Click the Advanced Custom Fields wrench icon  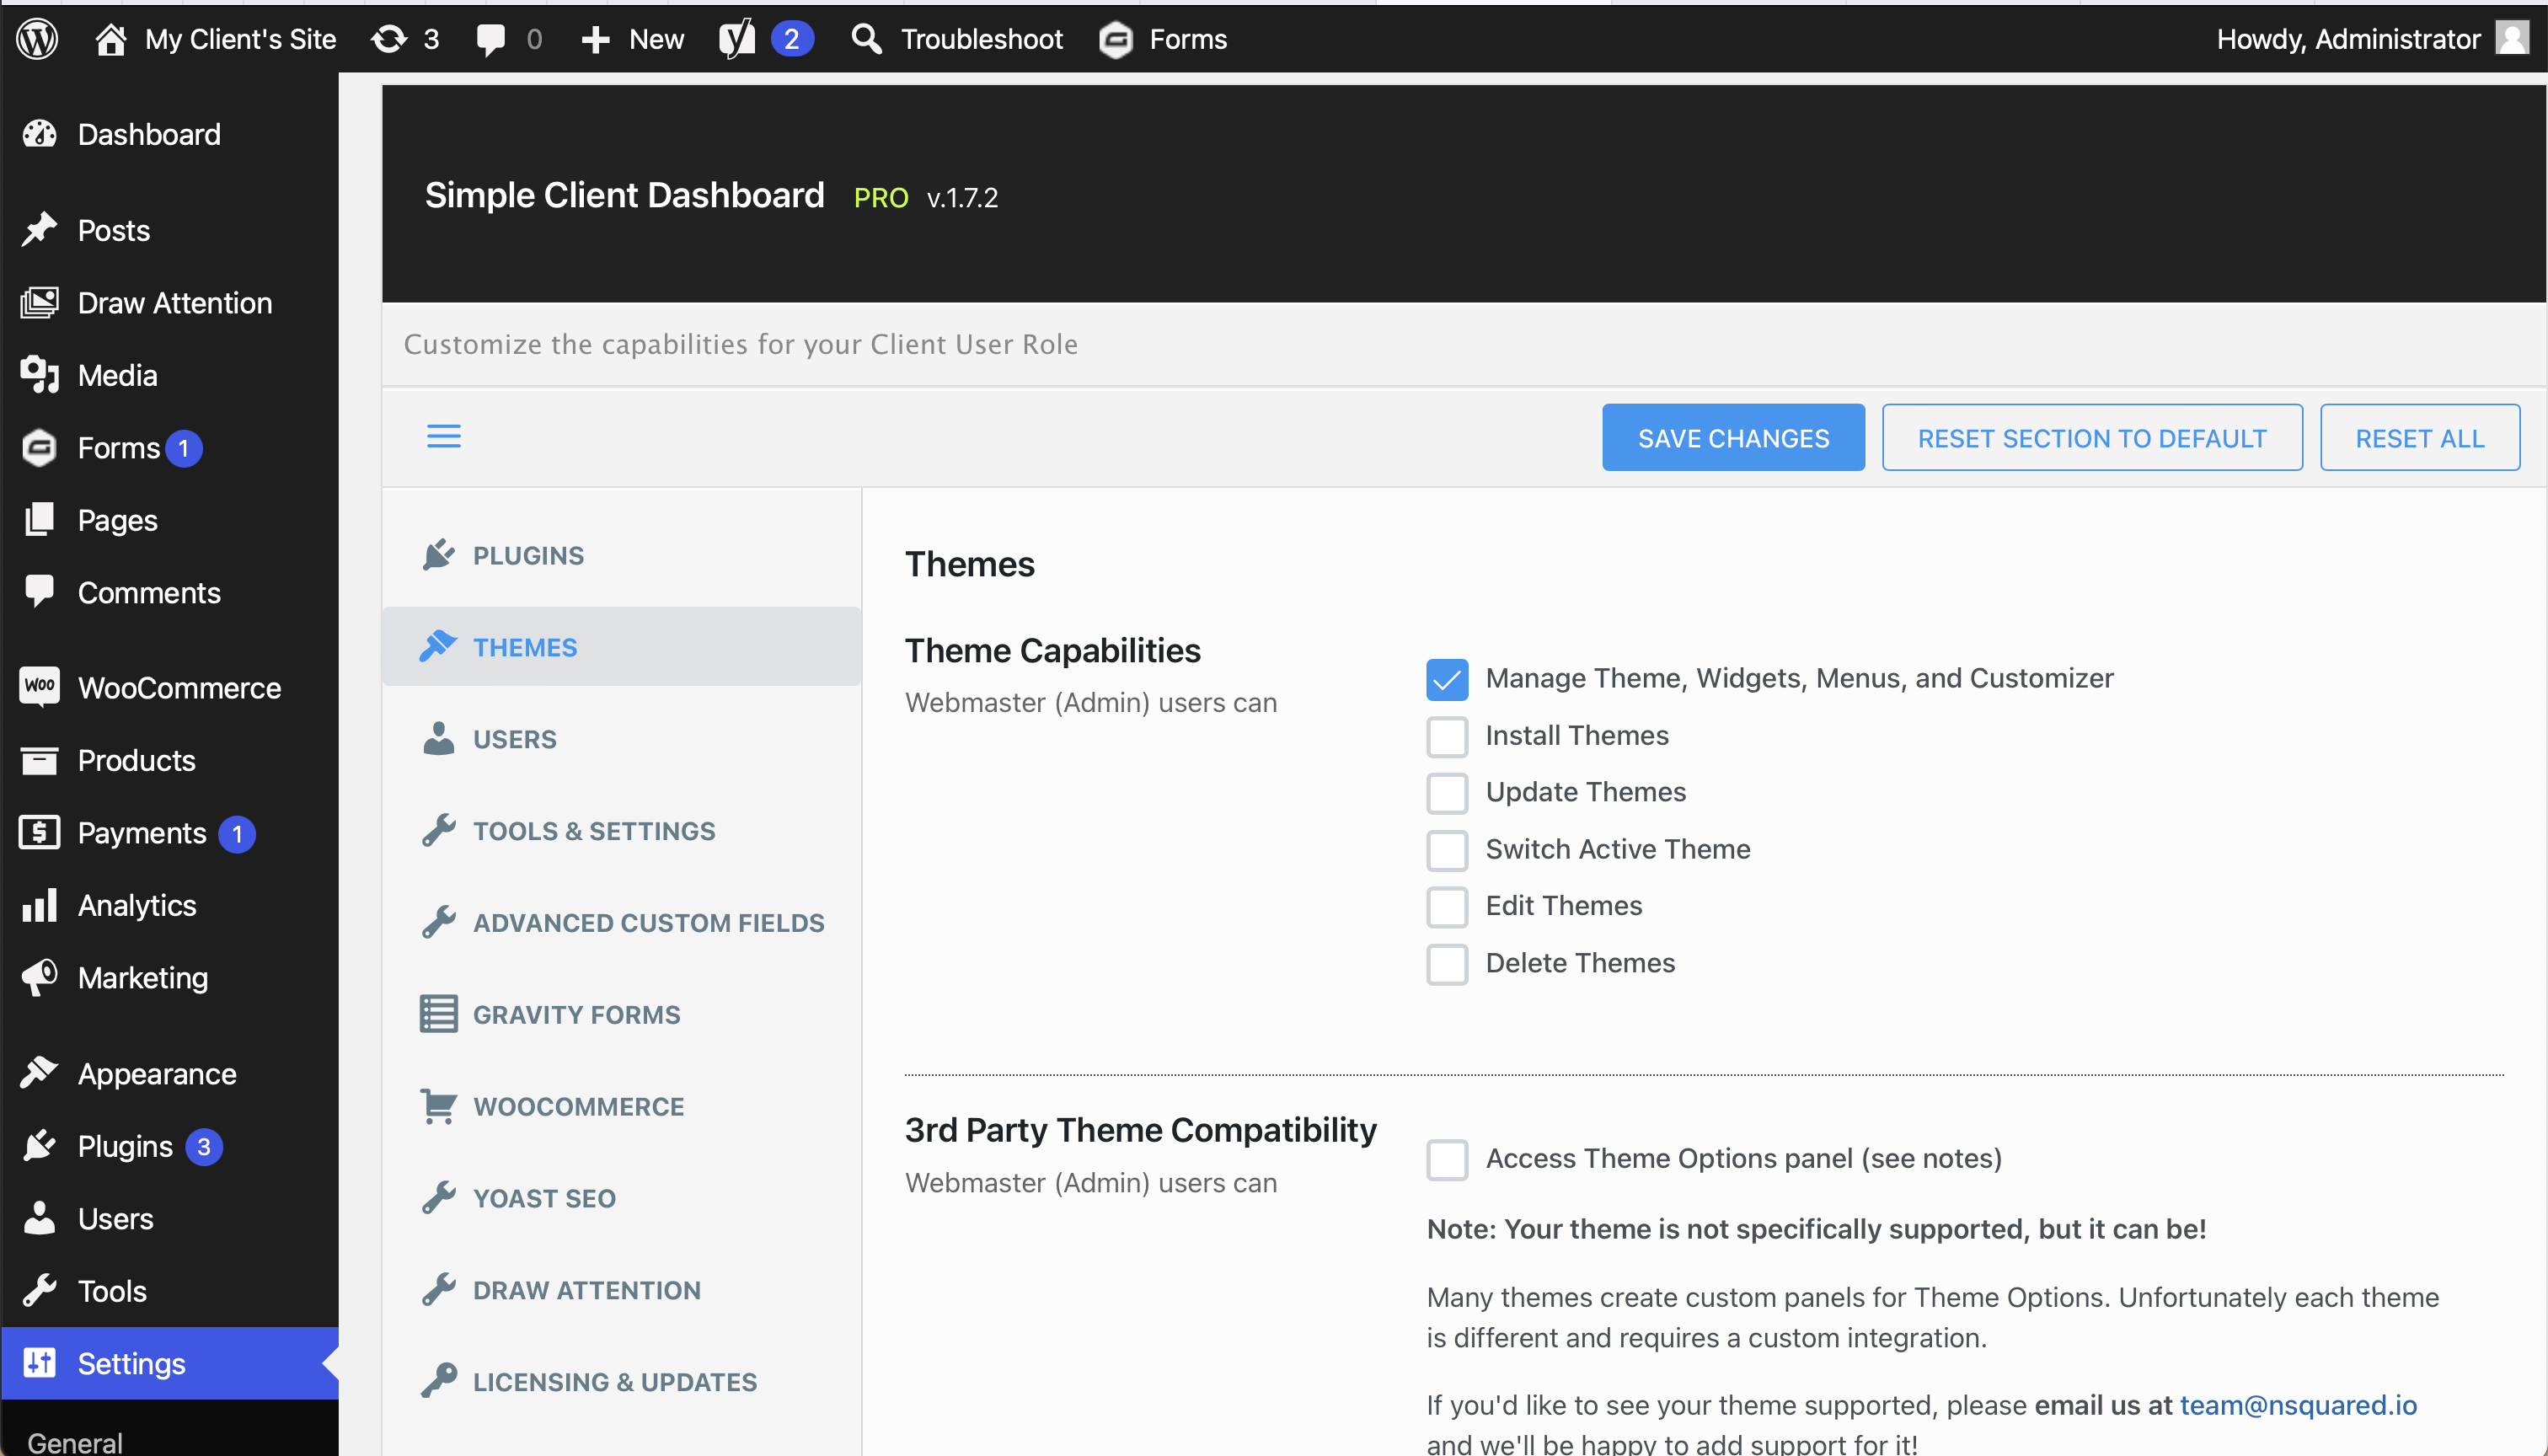coord(437,923)
